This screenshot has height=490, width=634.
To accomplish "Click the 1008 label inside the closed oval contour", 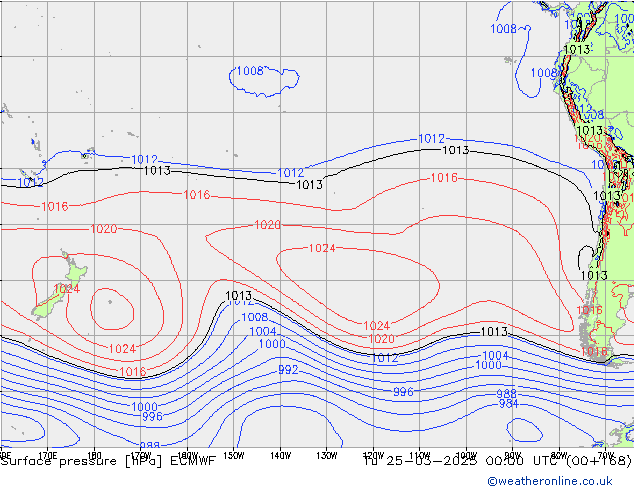I will (x=249, y=71).
